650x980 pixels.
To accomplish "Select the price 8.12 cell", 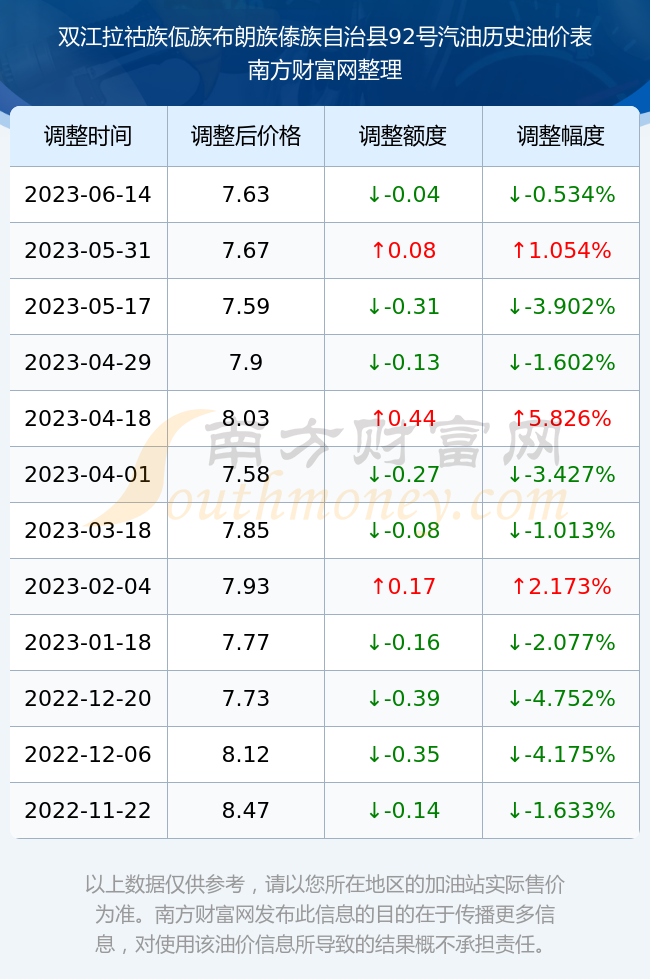I will (x=246, y=754).
